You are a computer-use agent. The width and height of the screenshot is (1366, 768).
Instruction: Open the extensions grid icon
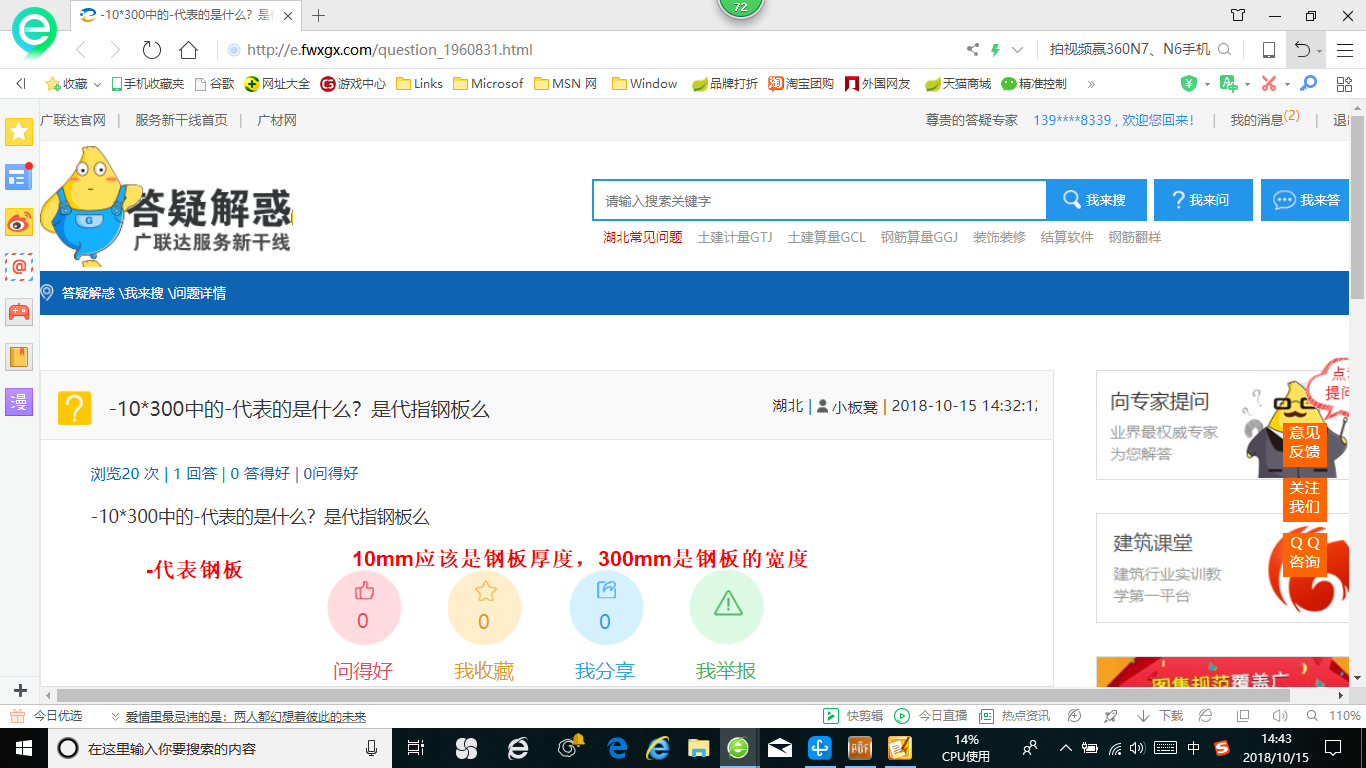click(x=1344, y=84)
